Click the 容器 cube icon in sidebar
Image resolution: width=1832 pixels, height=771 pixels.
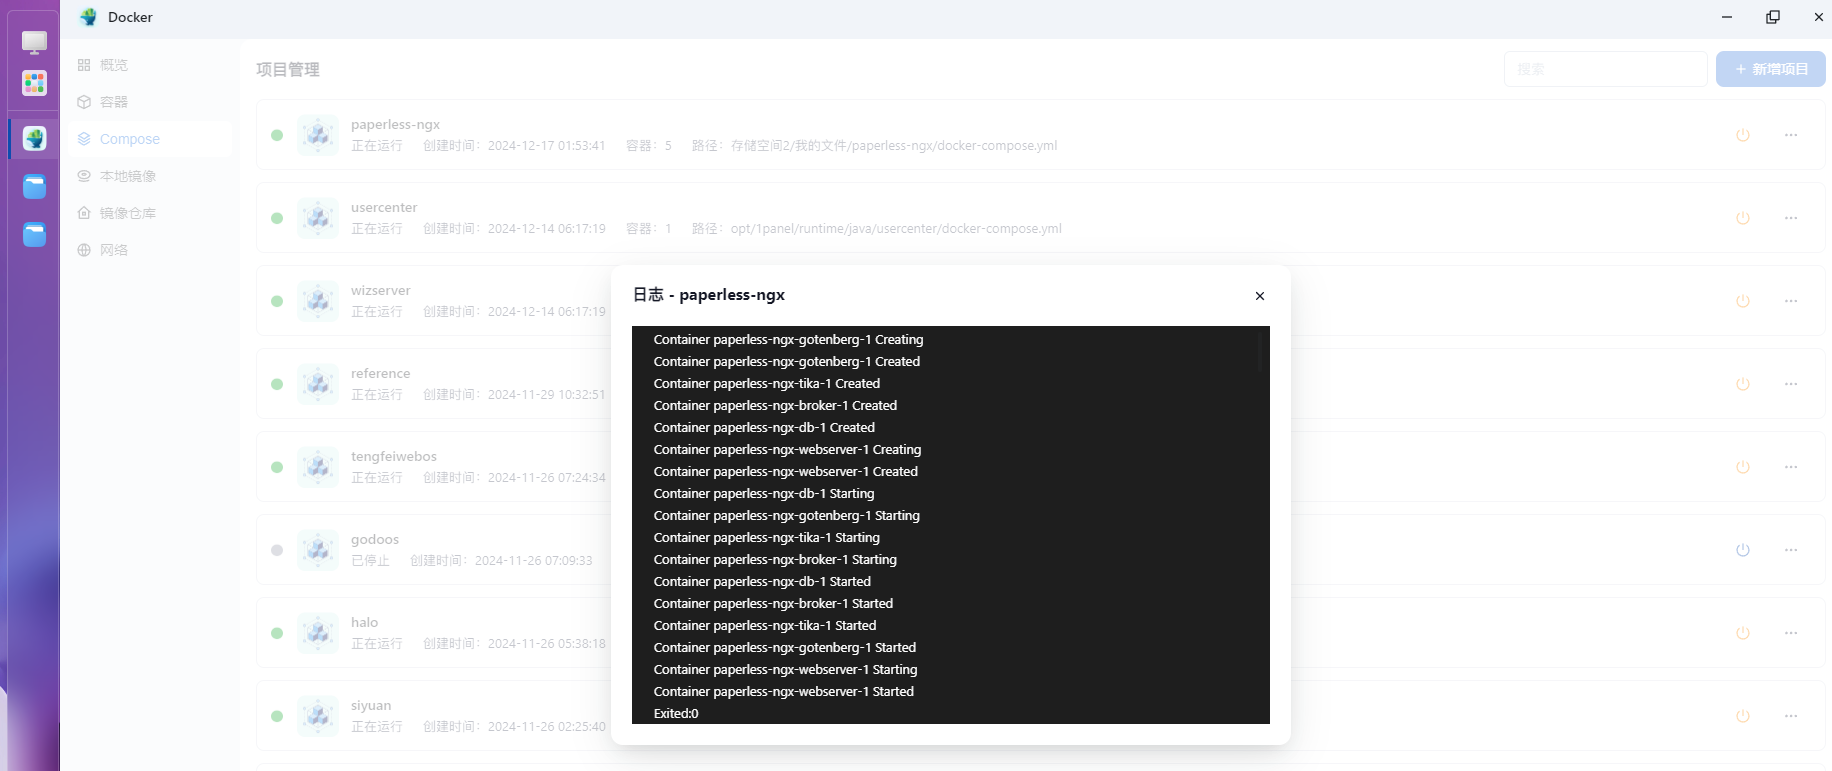84,102
